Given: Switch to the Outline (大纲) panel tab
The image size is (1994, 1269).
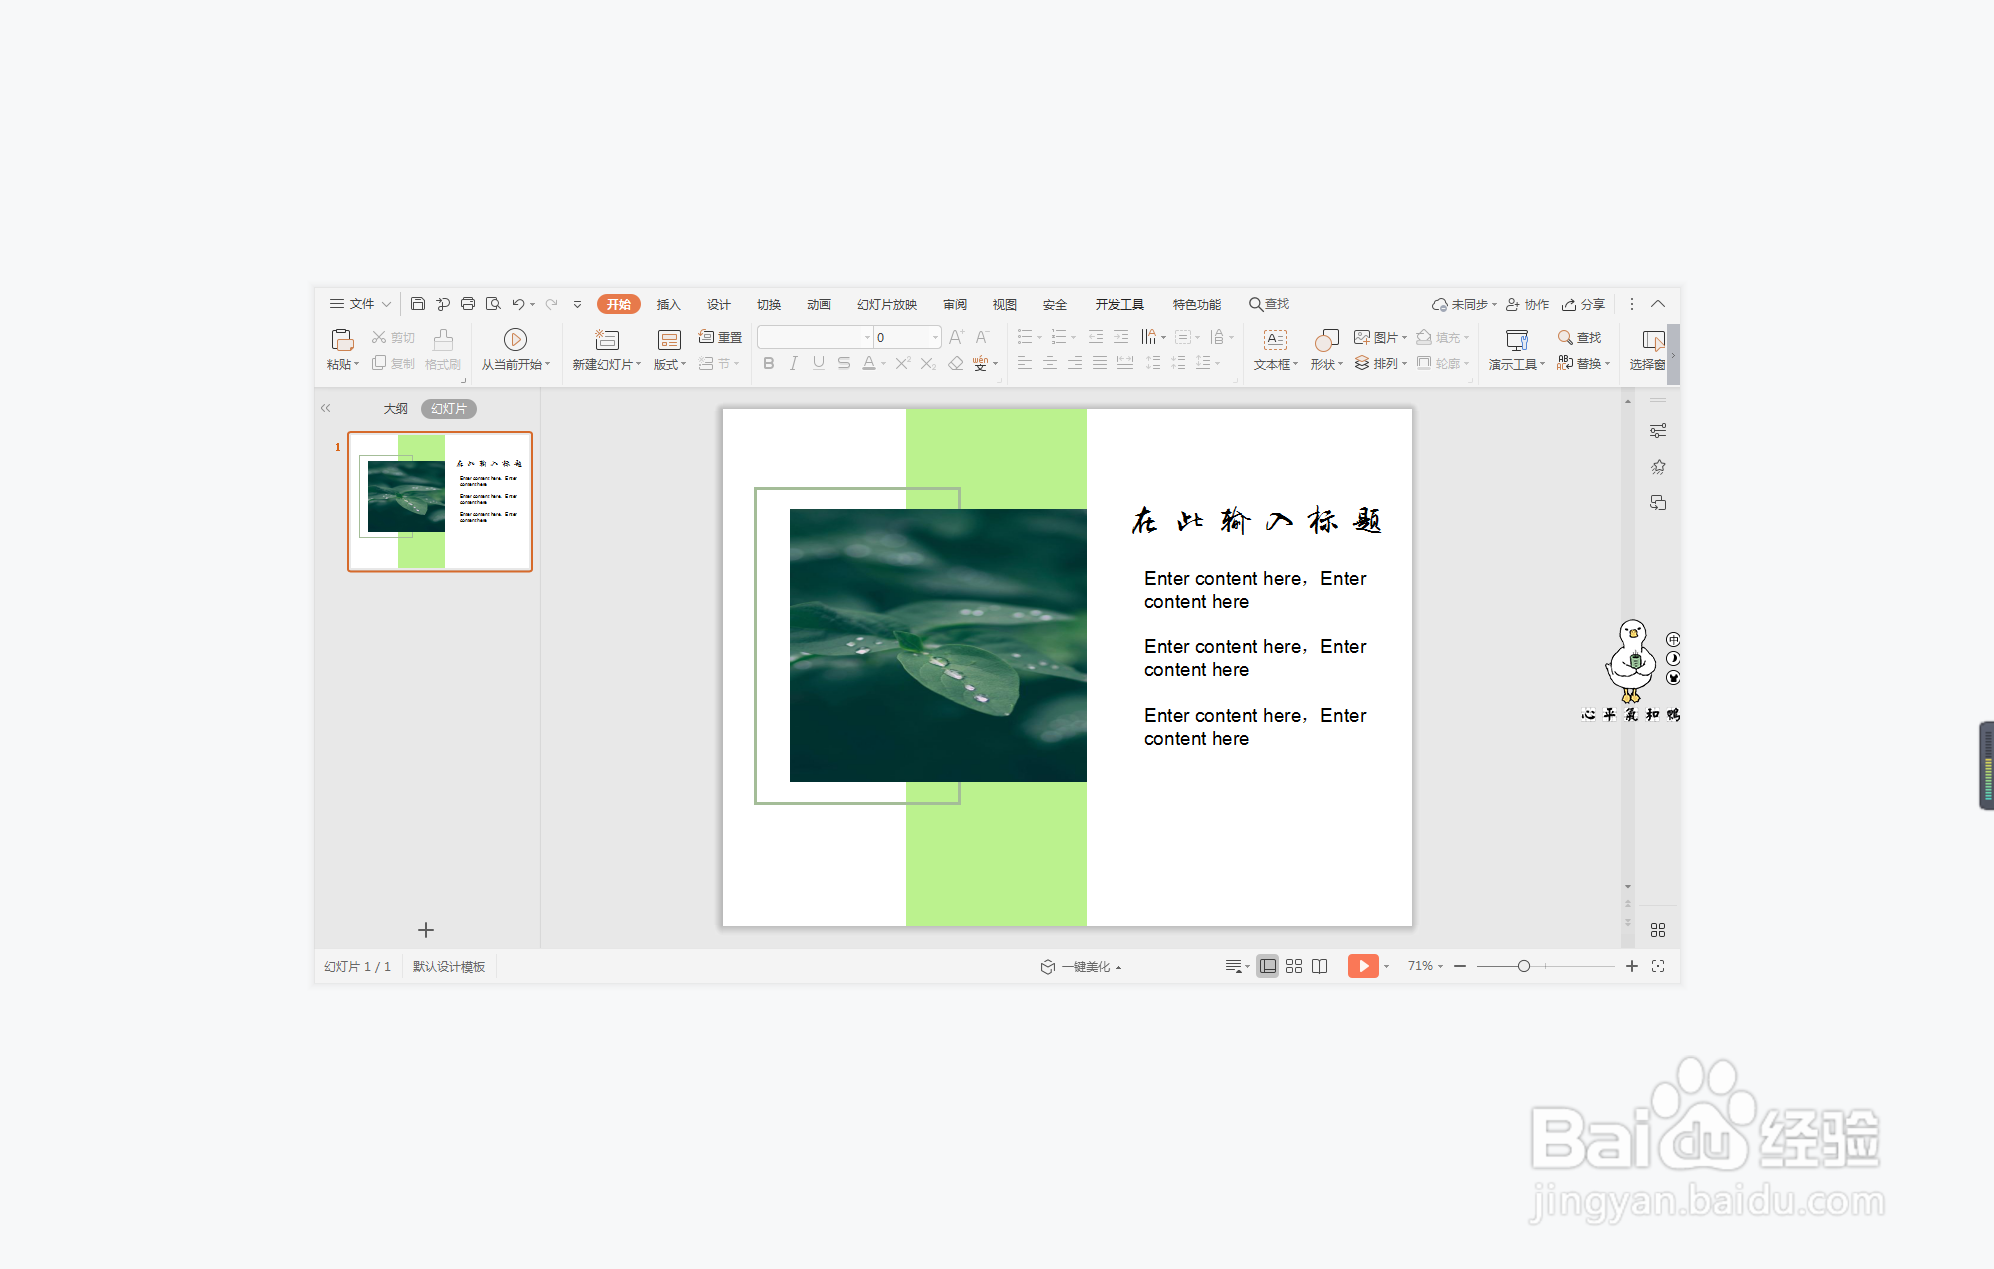Looking at the screenshot, I should coord(395,409).
